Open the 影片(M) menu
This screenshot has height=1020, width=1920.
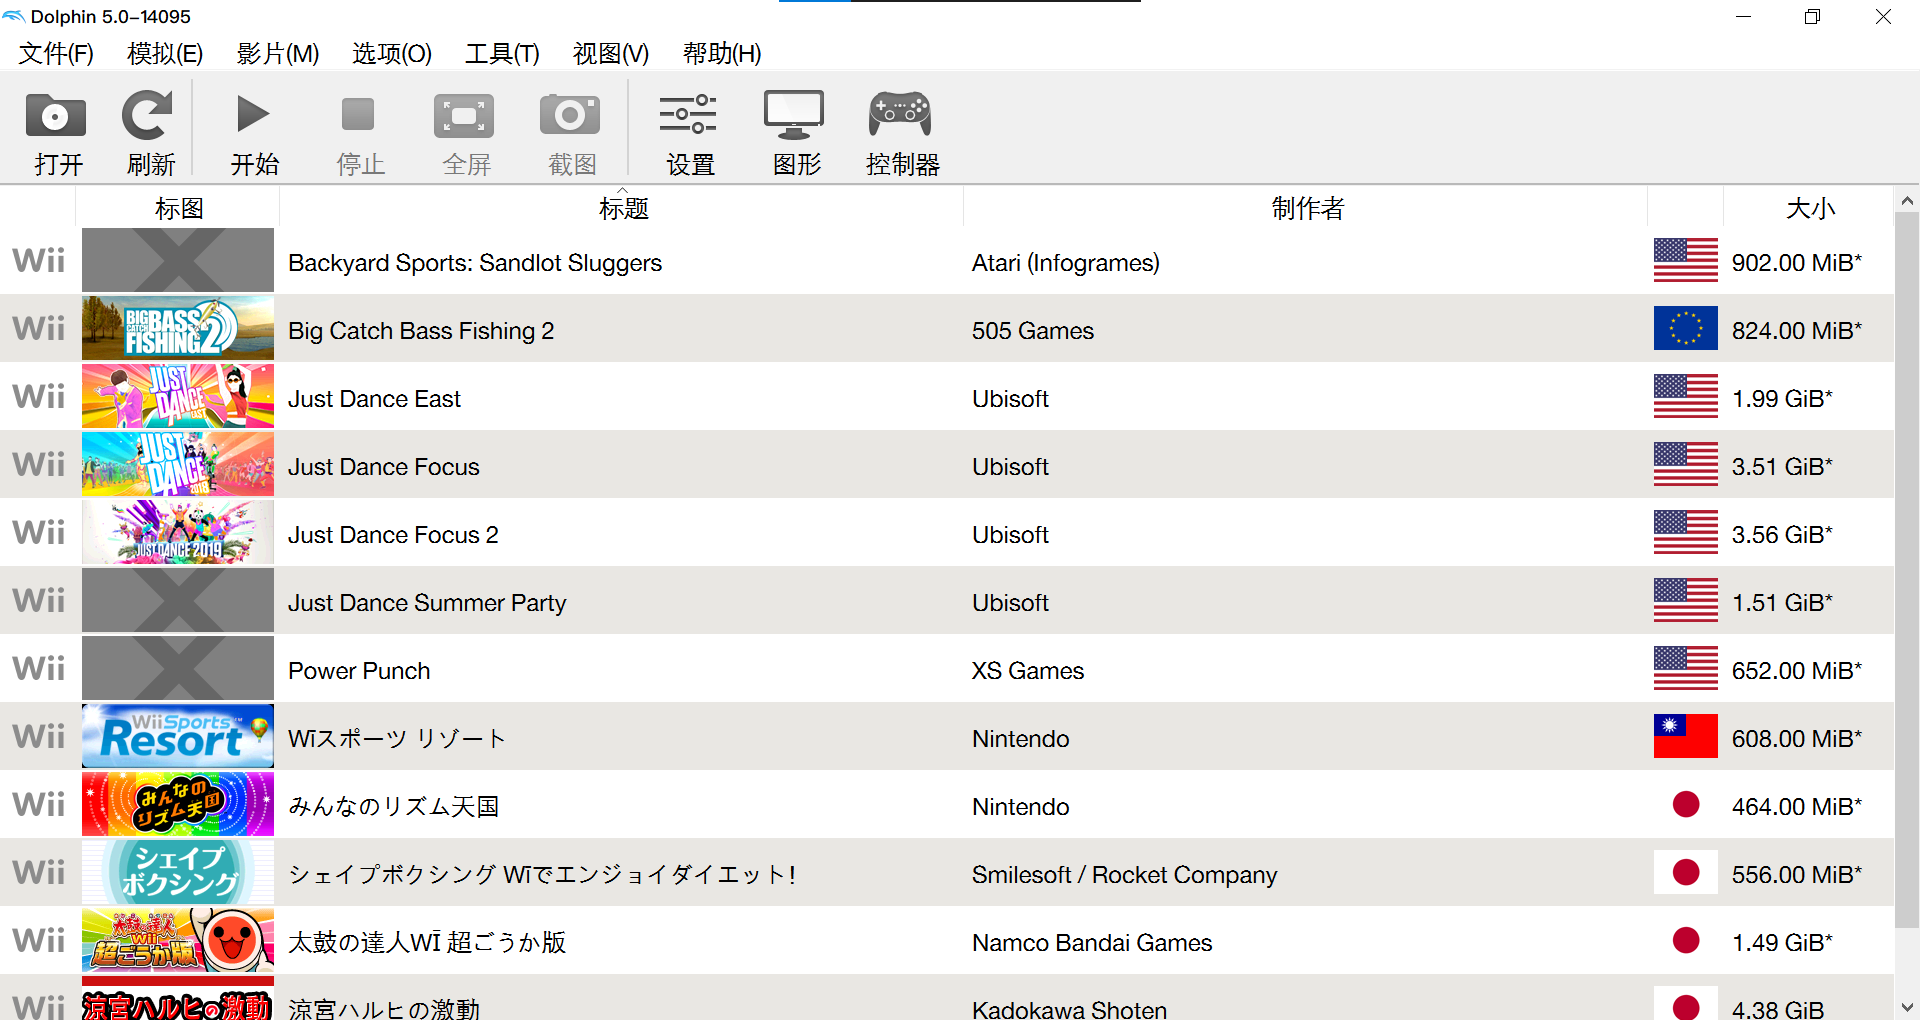277,53
